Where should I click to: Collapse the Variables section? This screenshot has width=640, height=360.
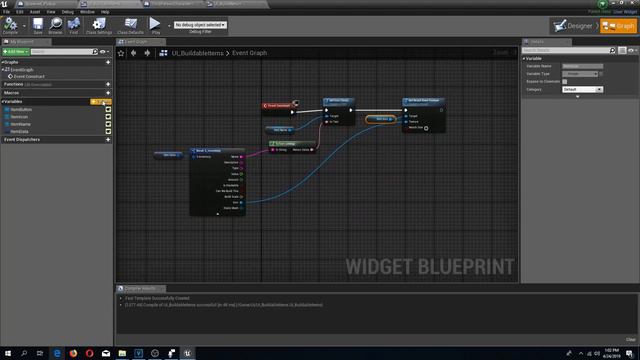coord(2,102)
